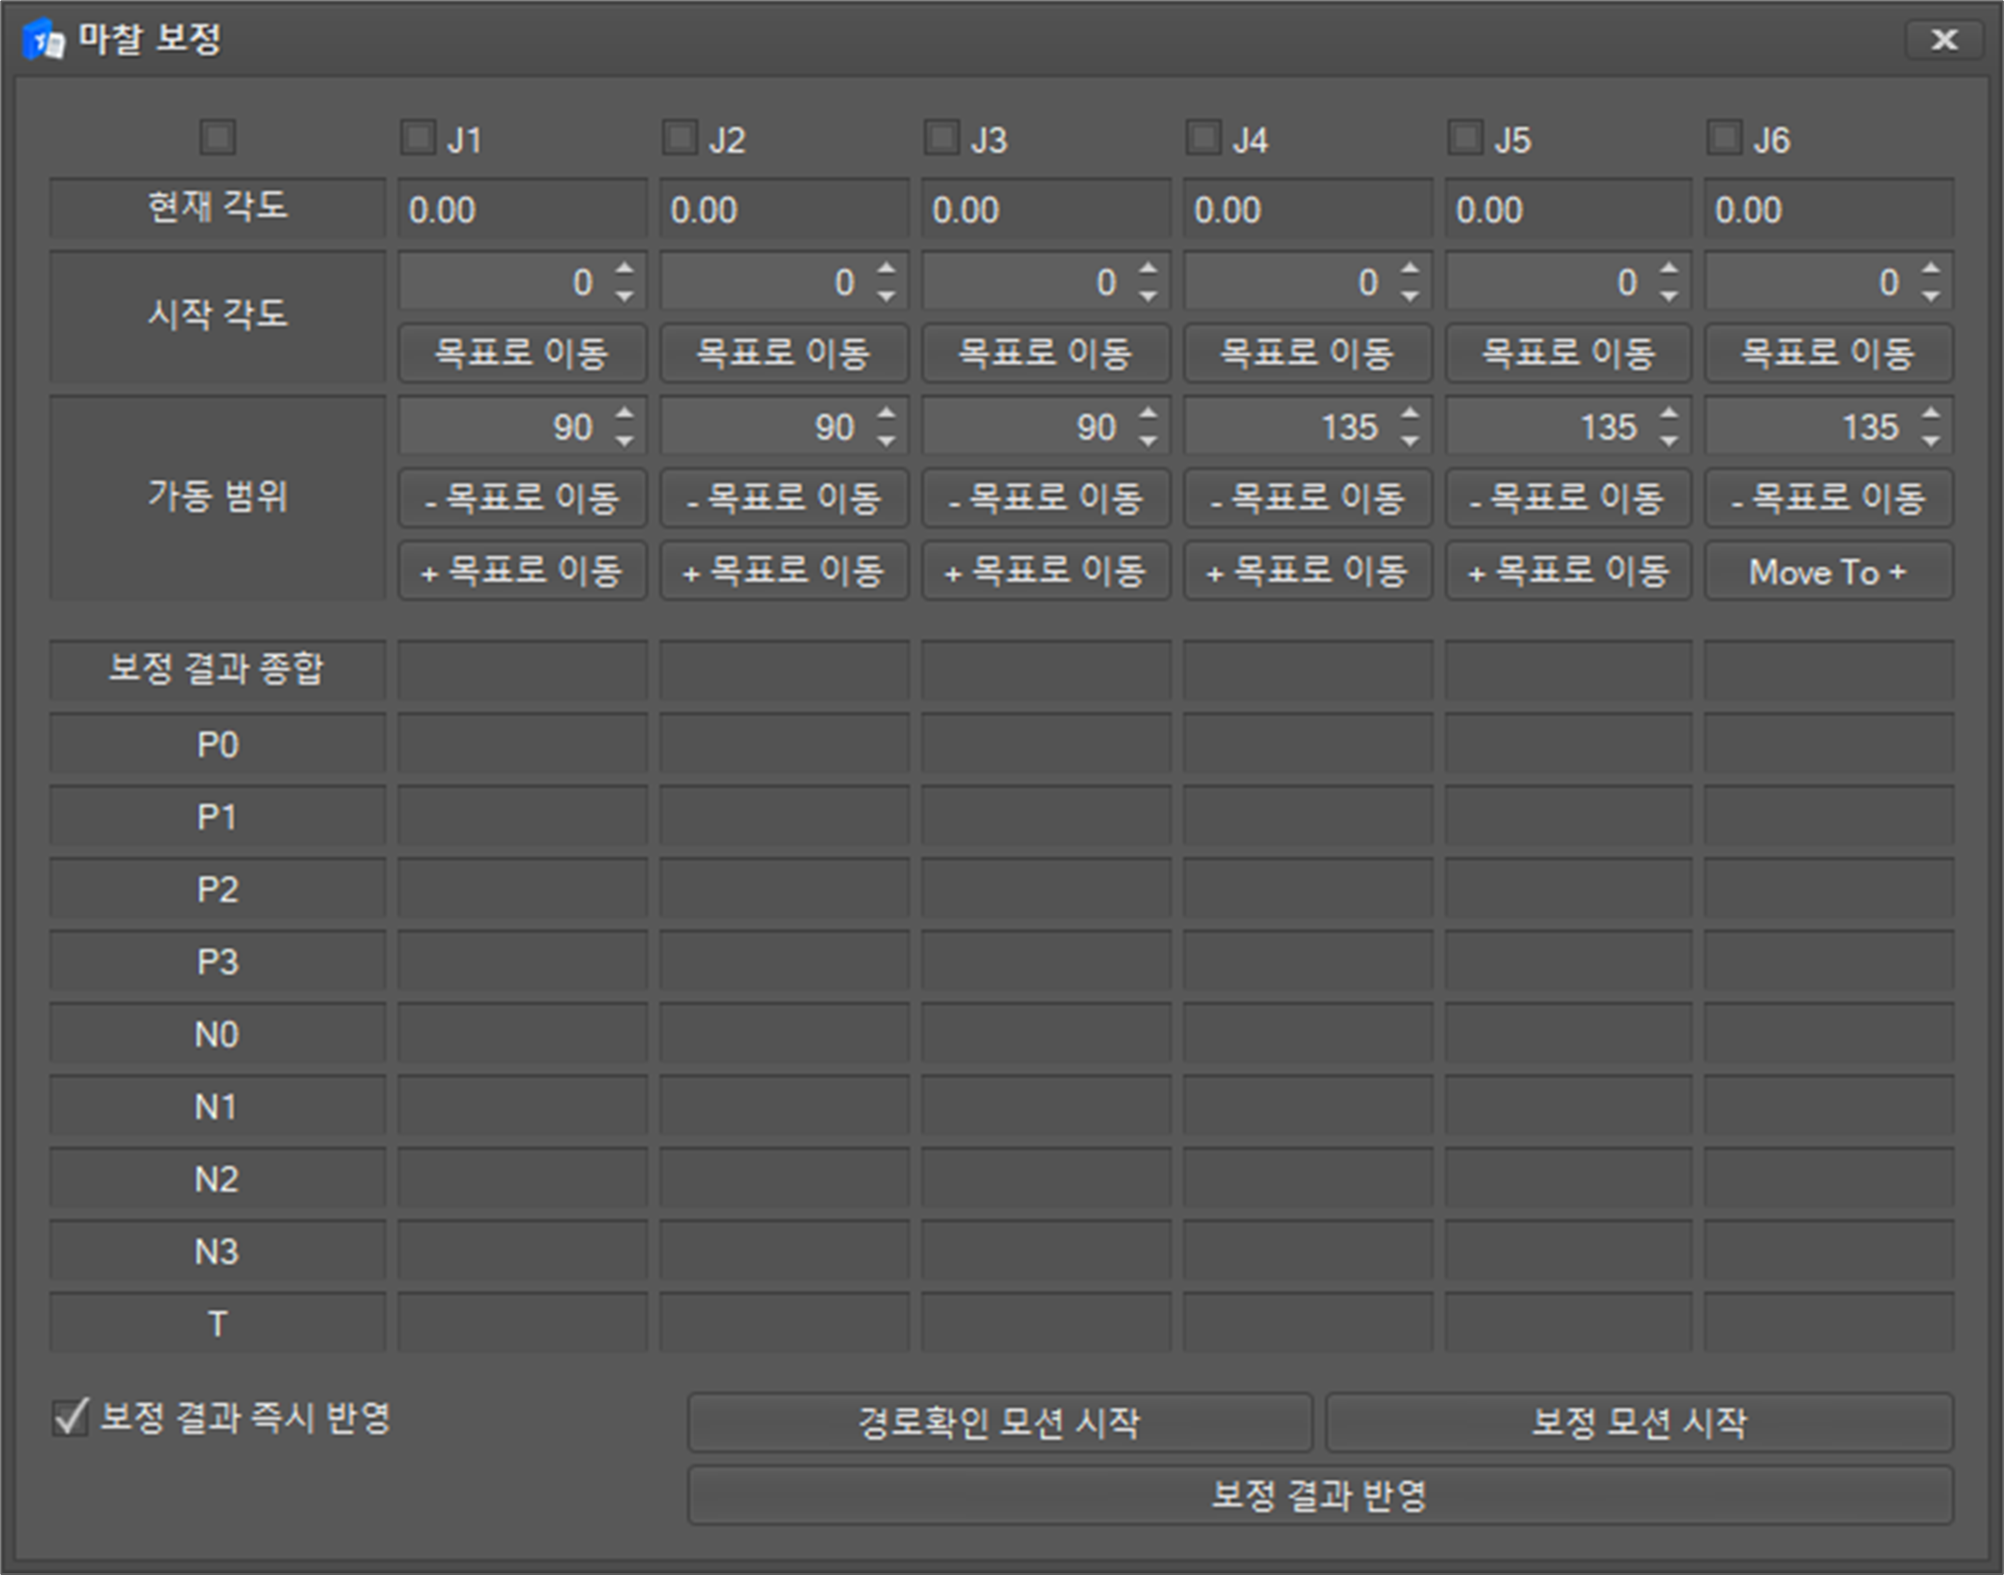Decrease J6 range of motion down arrow
The width and height of the screenshot is (2004, 1575).
click(1931, 441)
